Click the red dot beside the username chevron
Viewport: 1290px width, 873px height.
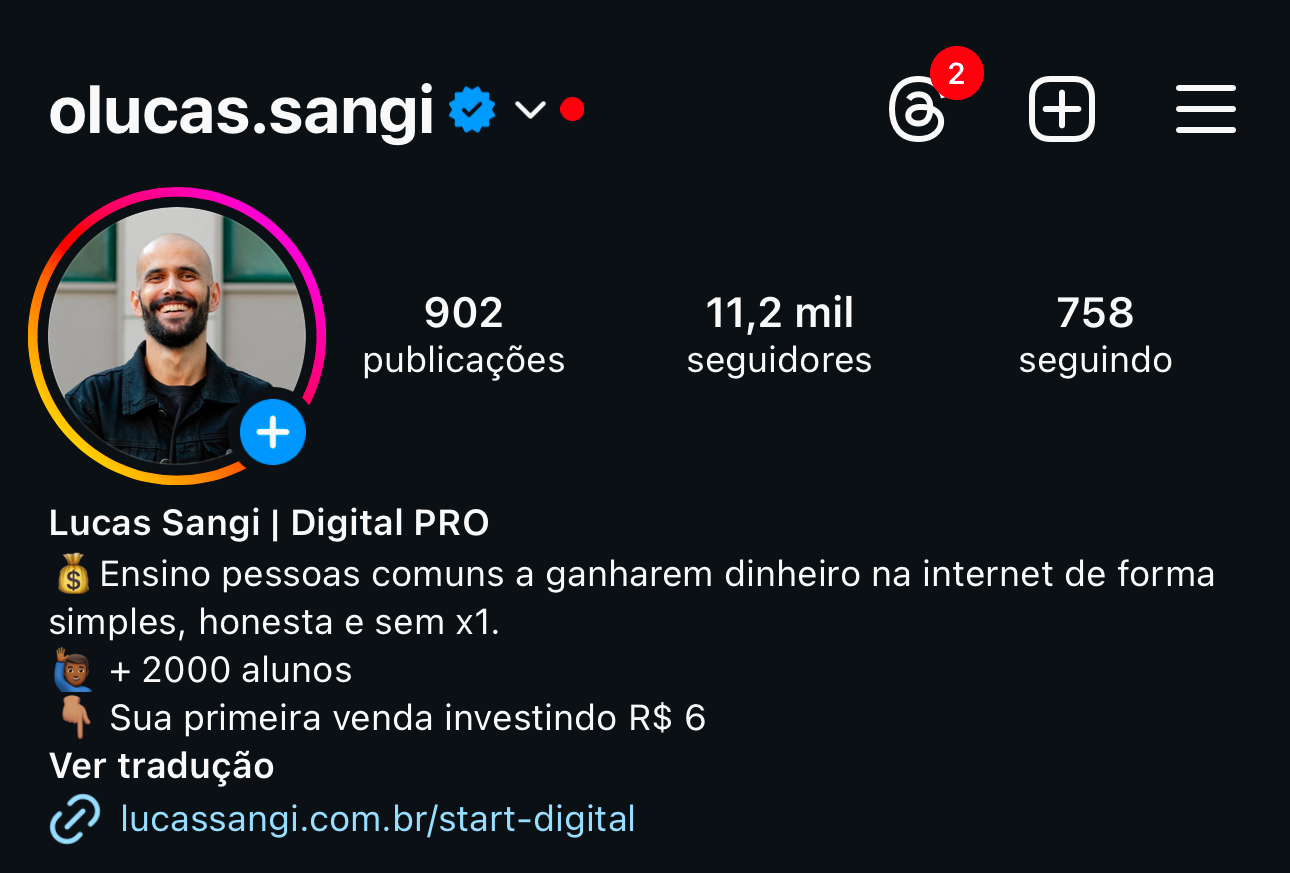572,109
